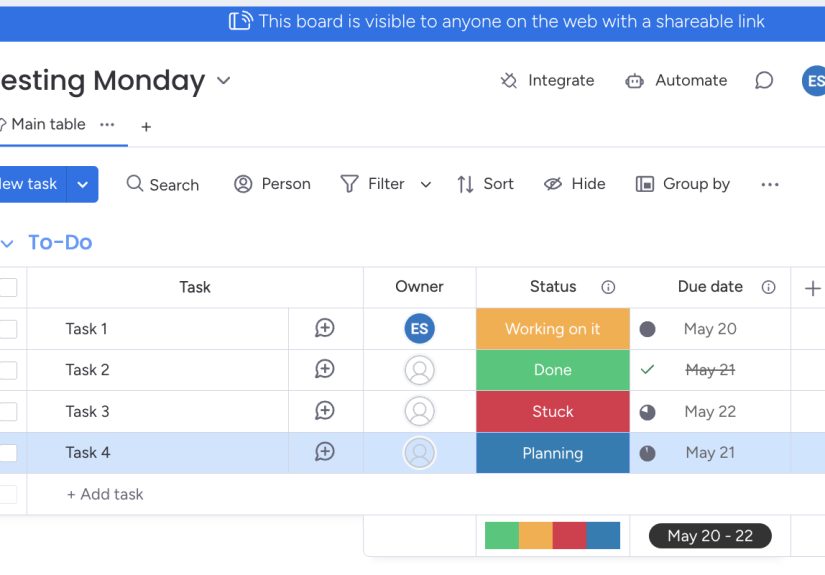Viewport: 825px width, 575px height.
Task: Open Task 4 item name
Action: [x=88, y=452]
